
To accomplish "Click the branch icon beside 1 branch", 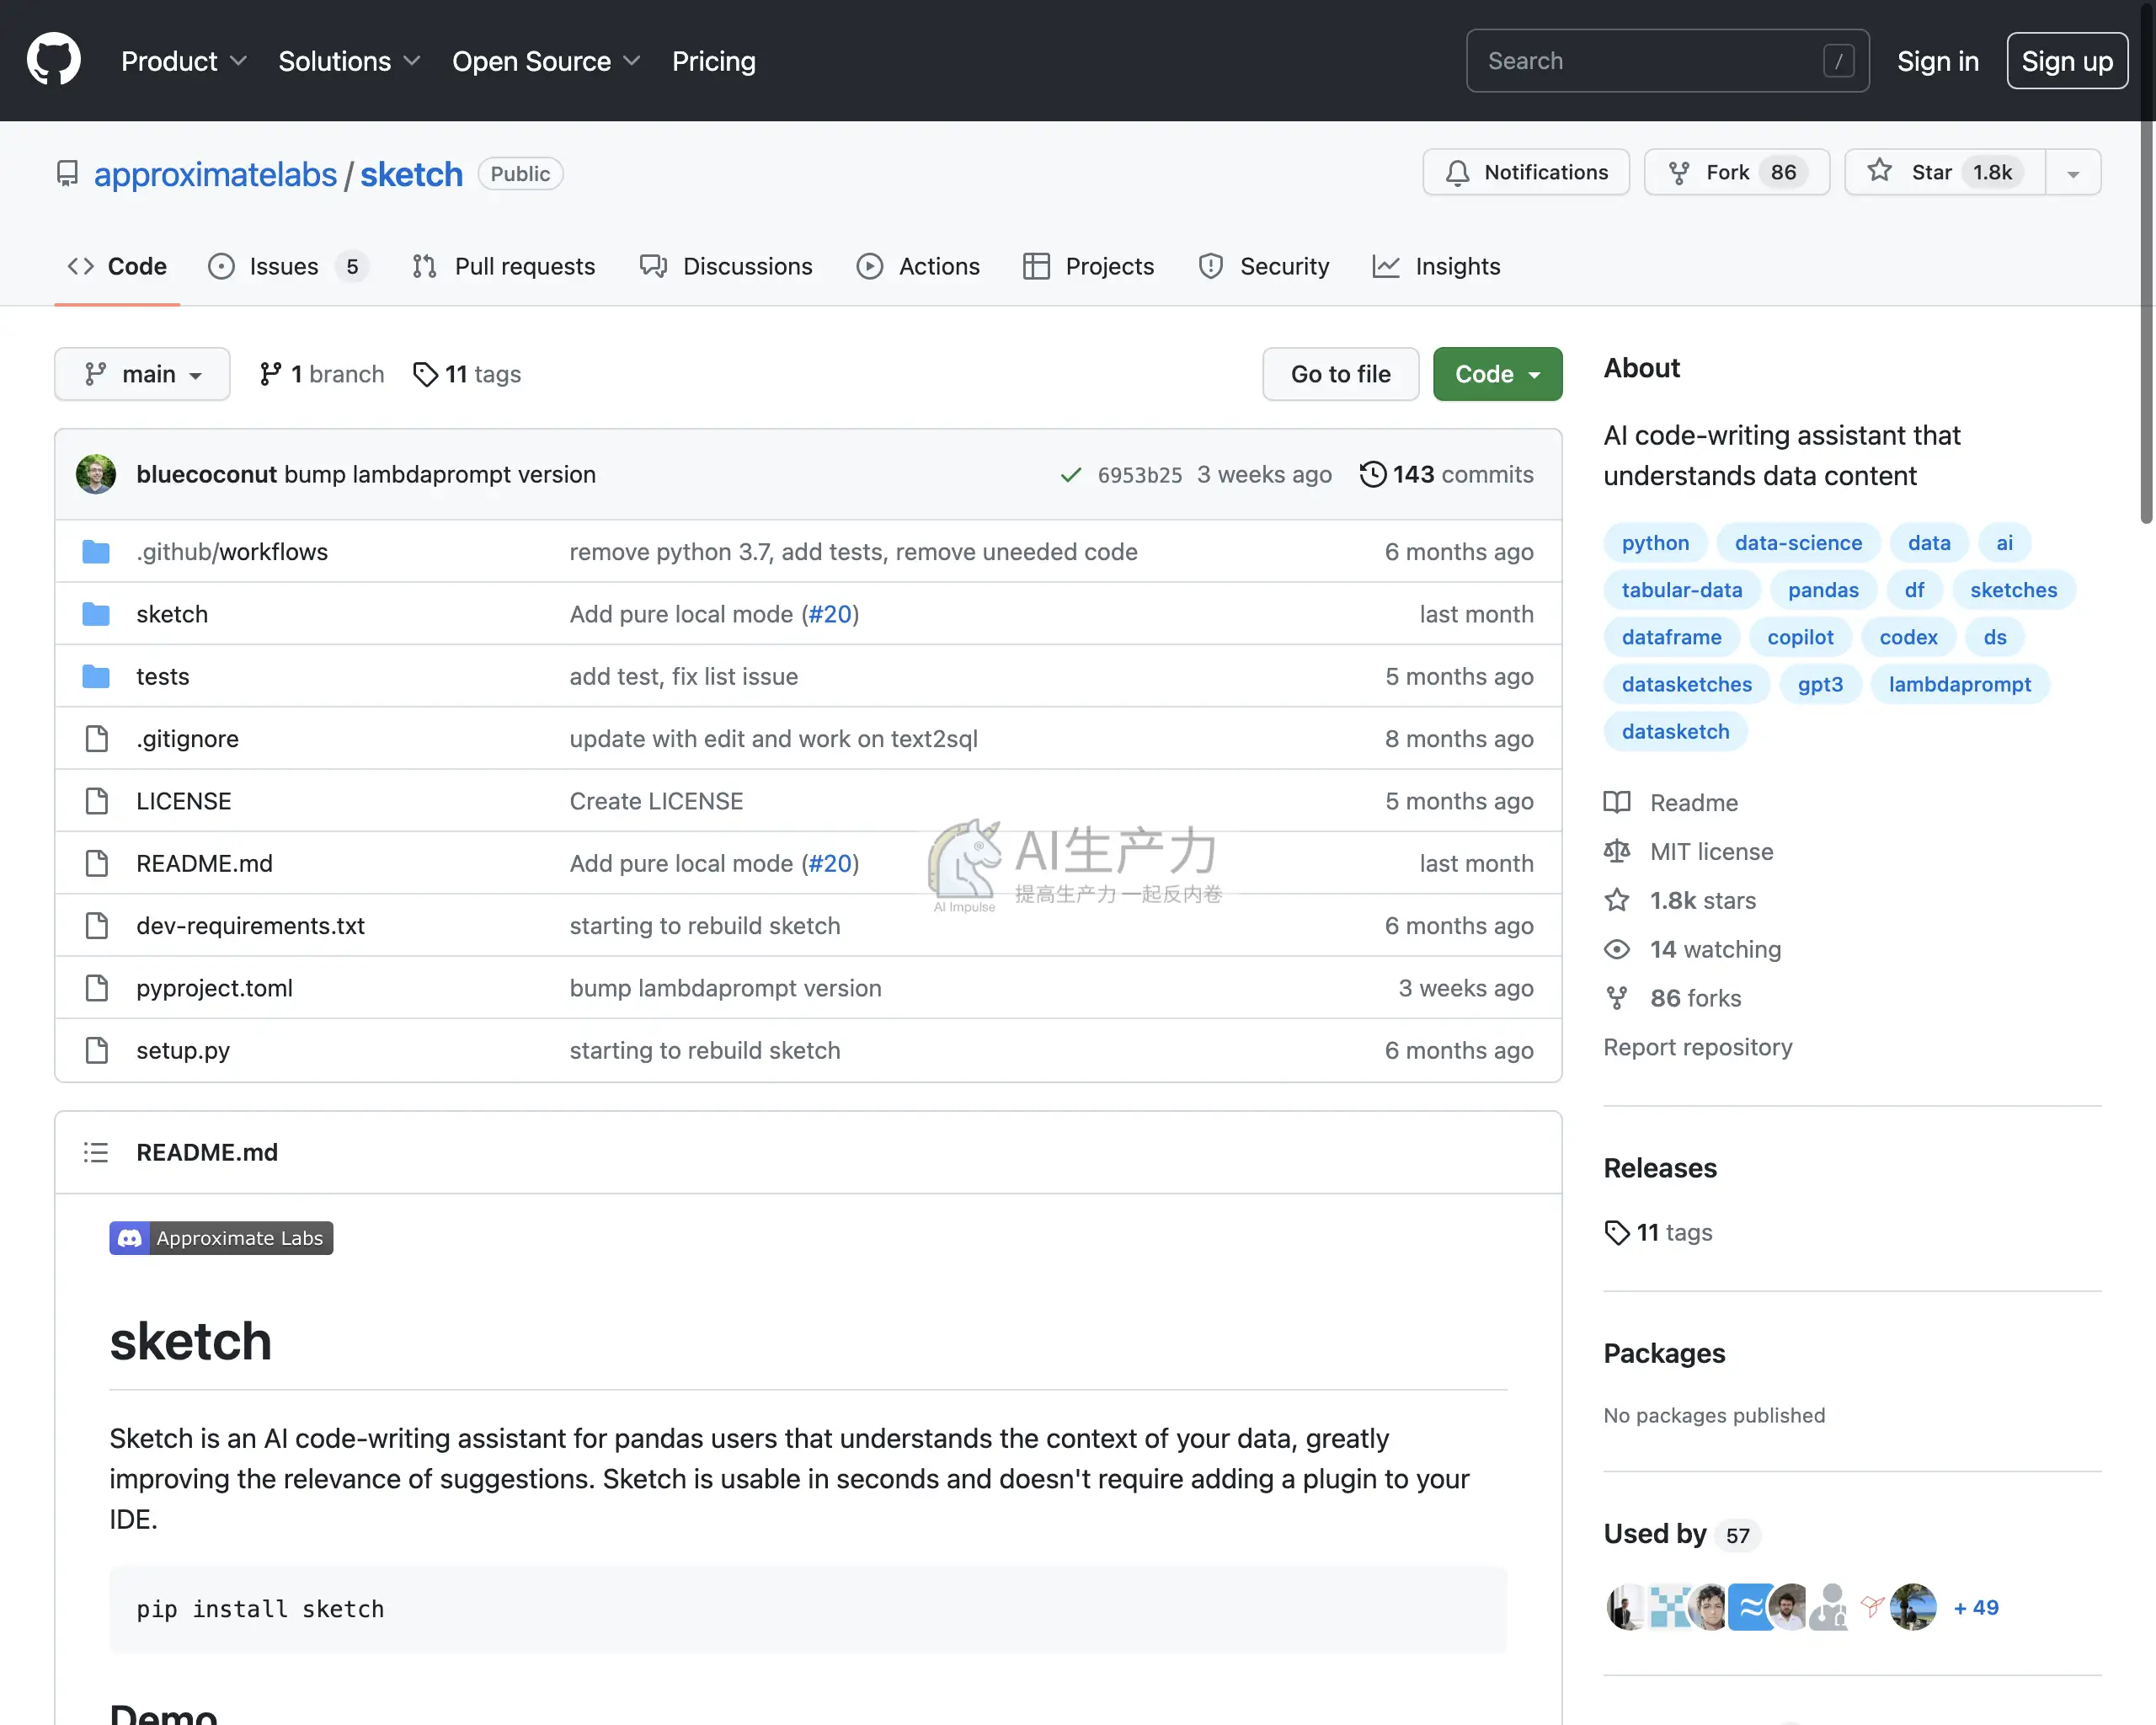I will 270,374.
